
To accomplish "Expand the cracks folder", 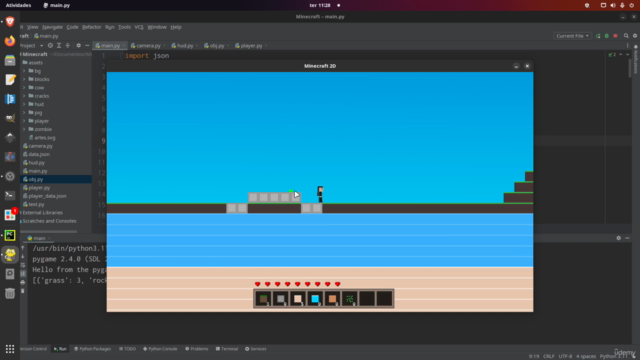I will (x=24, y=96).
